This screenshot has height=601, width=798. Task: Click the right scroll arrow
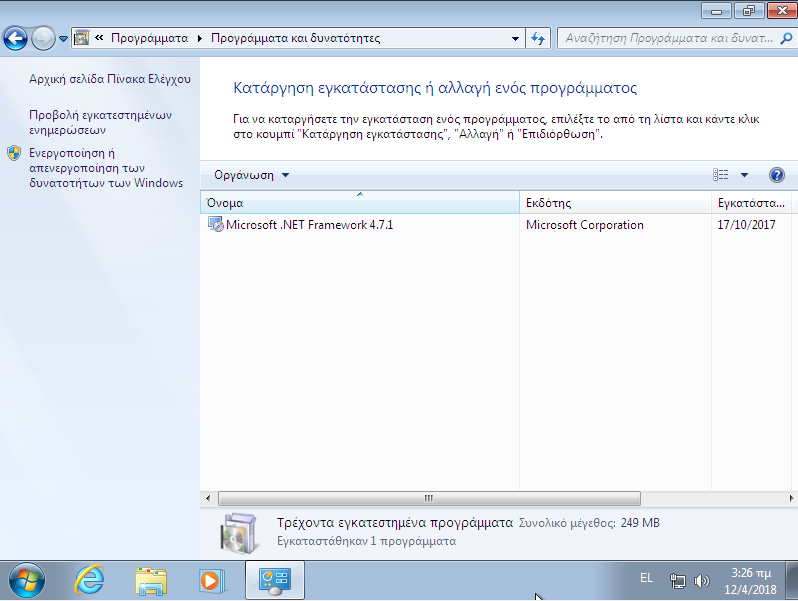(791, 498)
